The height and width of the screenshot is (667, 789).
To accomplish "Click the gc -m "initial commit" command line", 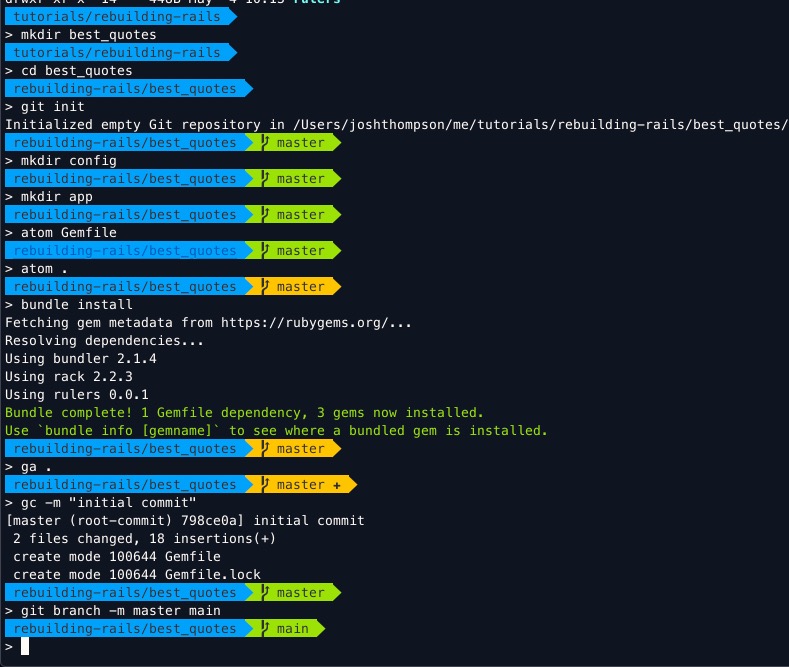I will [101, 503].
